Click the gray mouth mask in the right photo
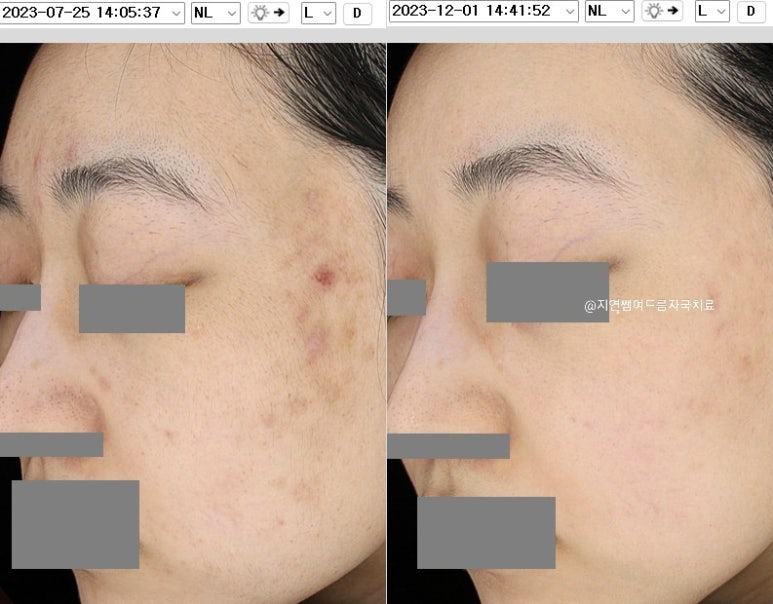Viewport: 773px width, 604px height. pyautogui.click(x=485, y=532)
